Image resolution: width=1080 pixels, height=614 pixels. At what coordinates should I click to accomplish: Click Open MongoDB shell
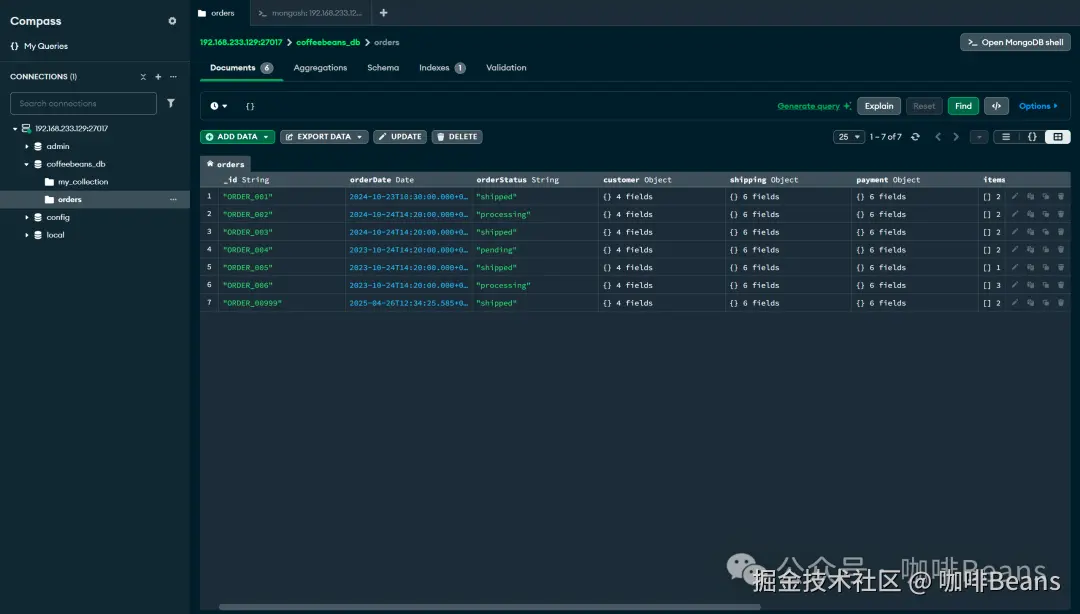tap(1015, 43)
